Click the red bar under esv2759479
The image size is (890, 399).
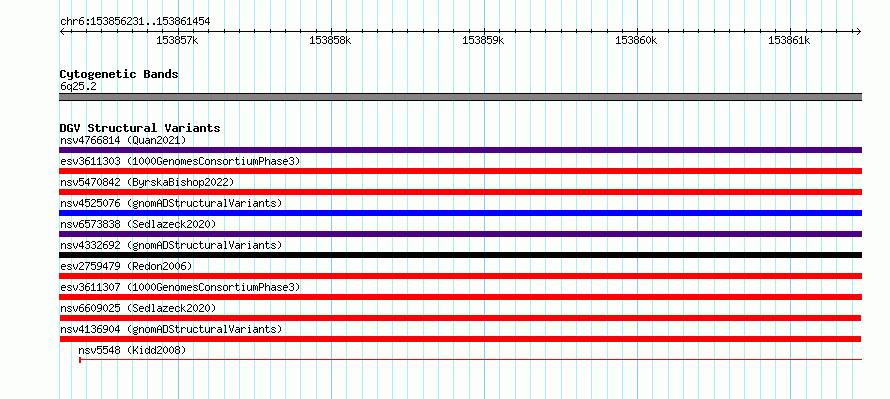pyautogui.click(x=460, y=276)
